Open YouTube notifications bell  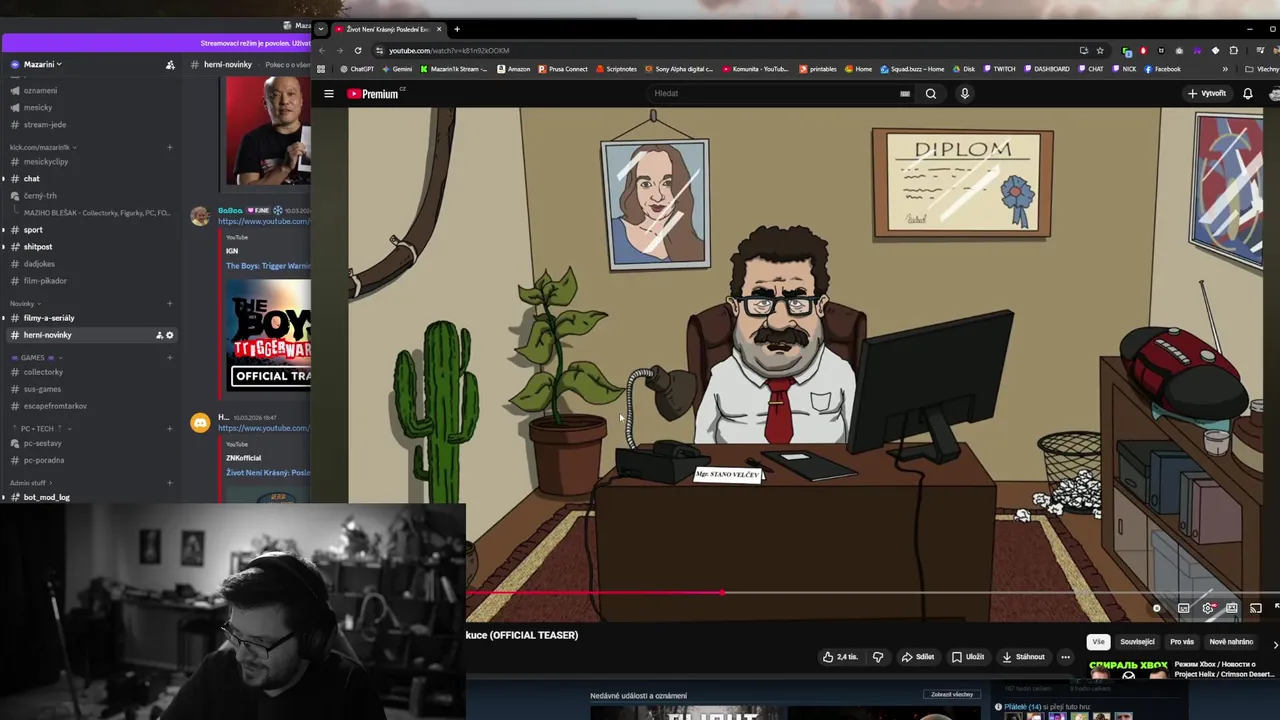(x=1247, y=93)
